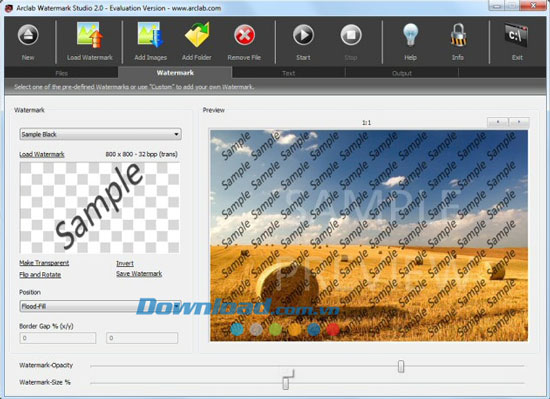Click the Watermark-Size % slider handle

coord(286,383)
